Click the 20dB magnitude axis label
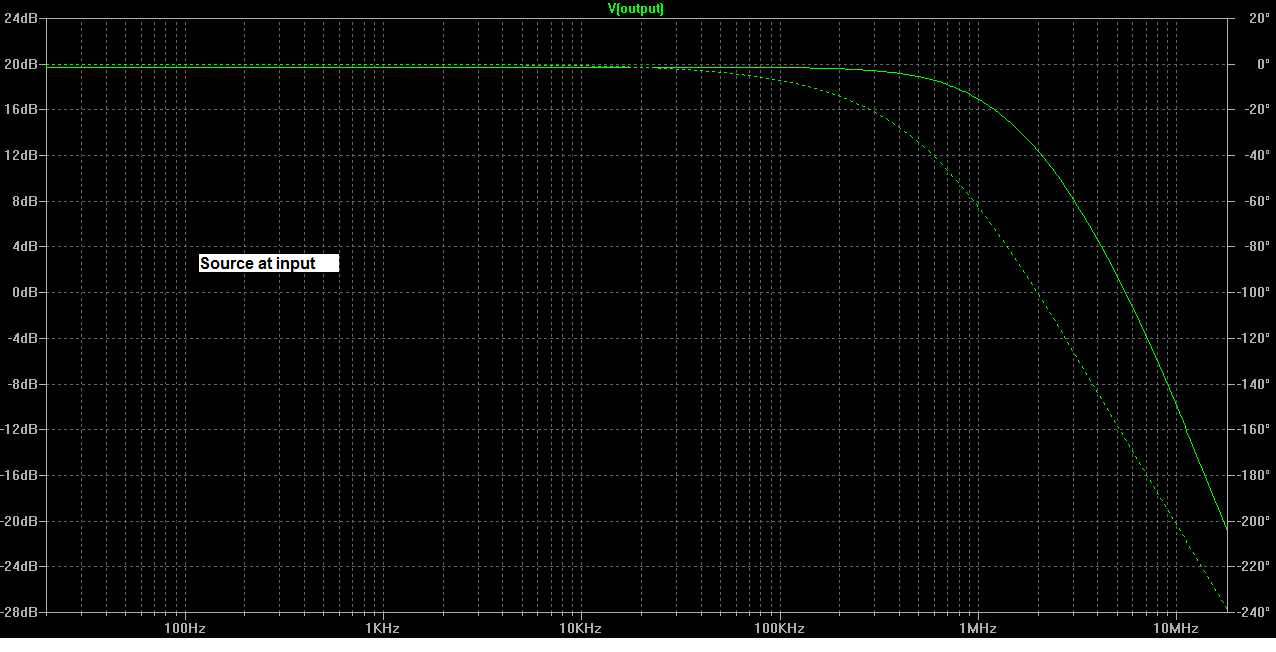 point(20,64)
